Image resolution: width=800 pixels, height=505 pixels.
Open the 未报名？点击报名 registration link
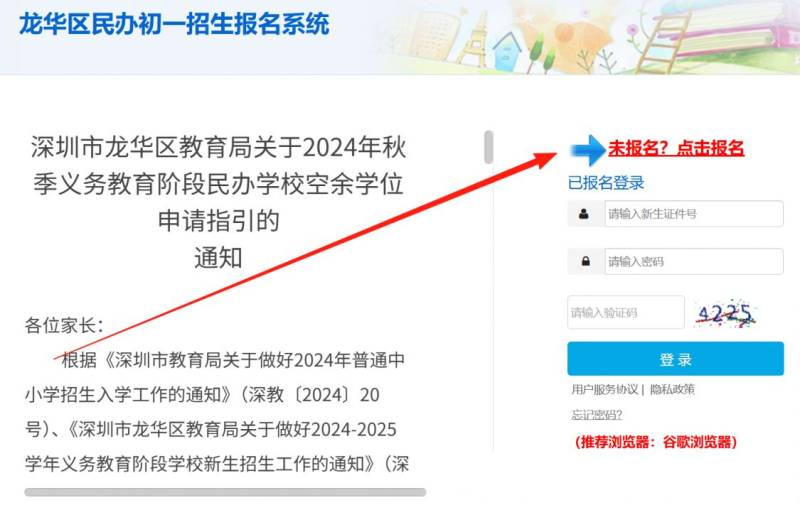(x=676, y=148)
